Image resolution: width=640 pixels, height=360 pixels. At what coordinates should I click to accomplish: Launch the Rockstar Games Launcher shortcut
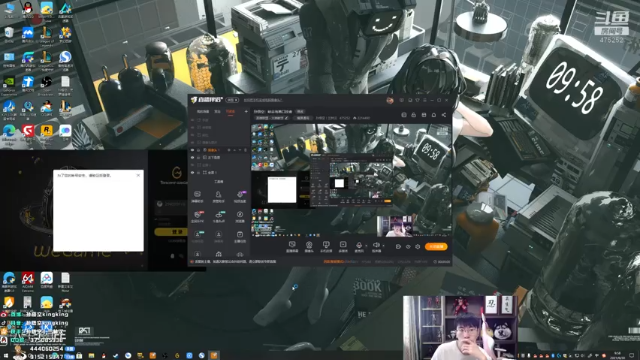[x=47, y=131]
